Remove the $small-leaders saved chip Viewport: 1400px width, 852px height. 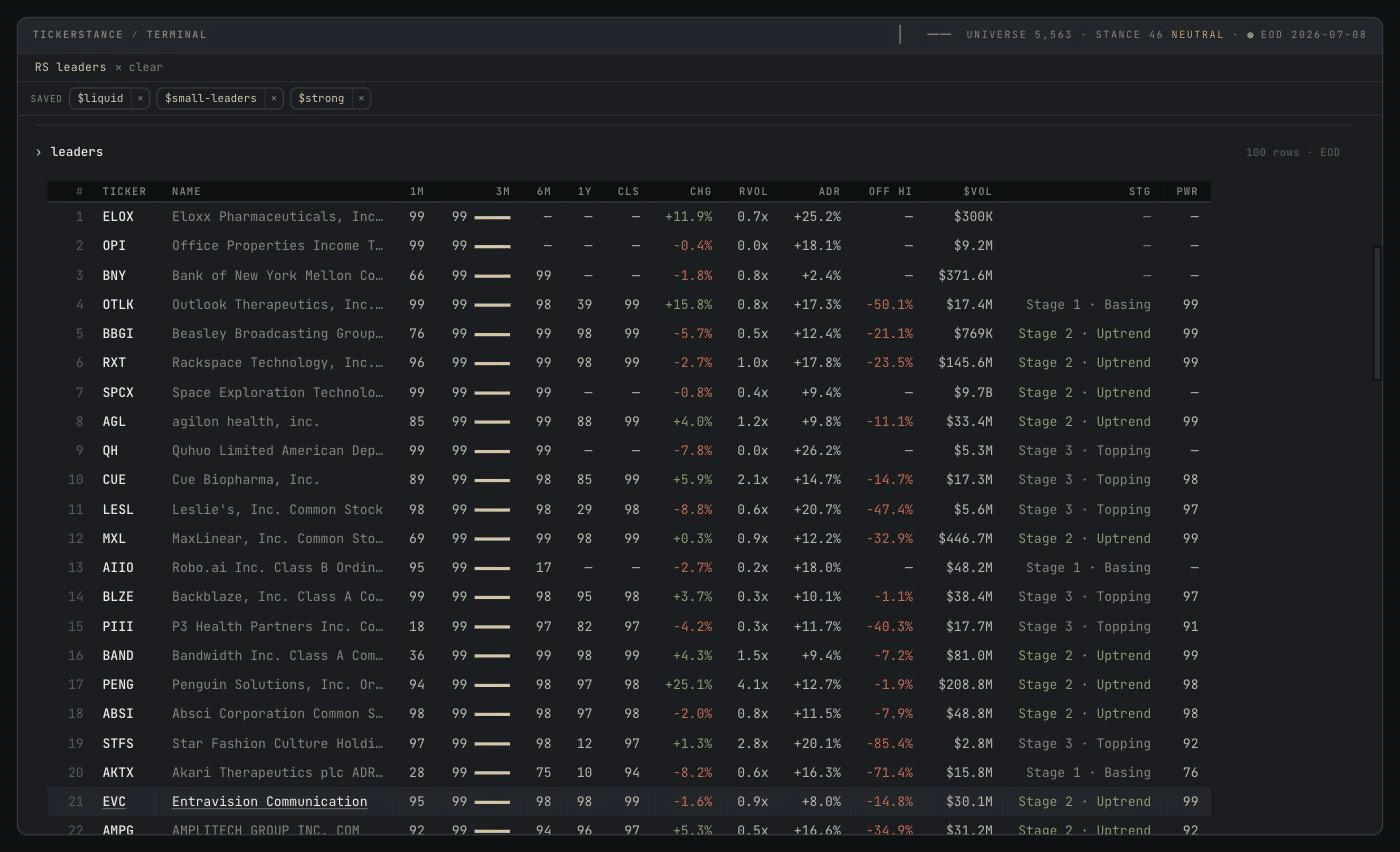(273, 98)
